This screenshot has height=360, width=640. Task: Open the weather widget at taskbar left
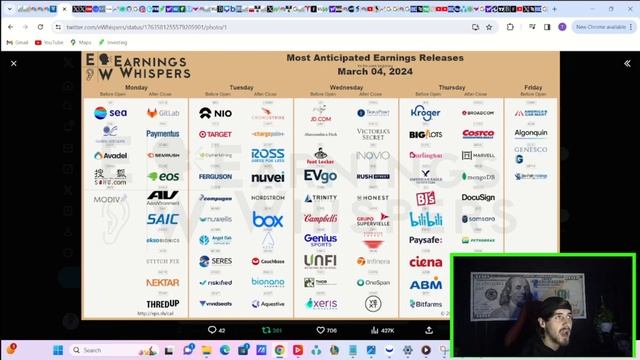click(x=11, y=349)
